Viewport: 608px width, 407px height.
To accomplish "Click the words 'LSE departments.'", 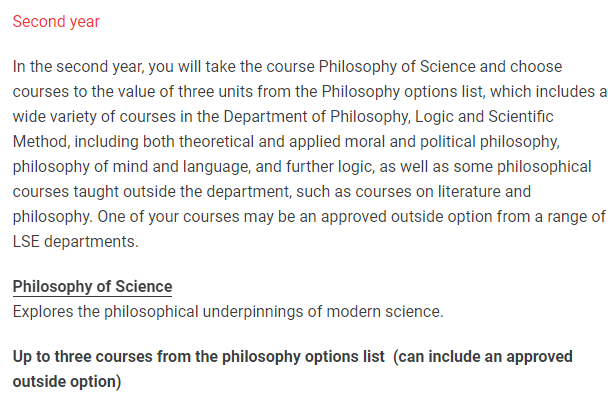I will click(76, 241).
